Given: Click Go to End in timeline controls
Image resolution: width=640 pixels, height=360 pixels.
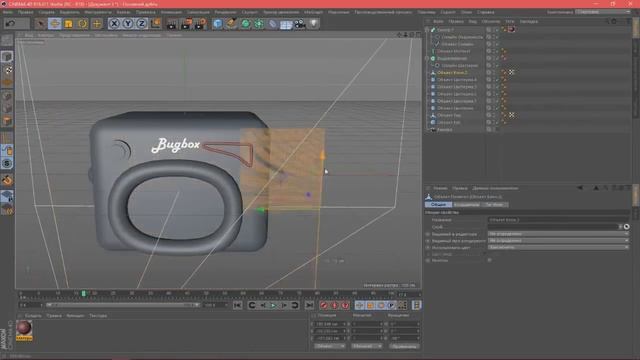Looking at the screenshot, I should [x=309, y=305].
